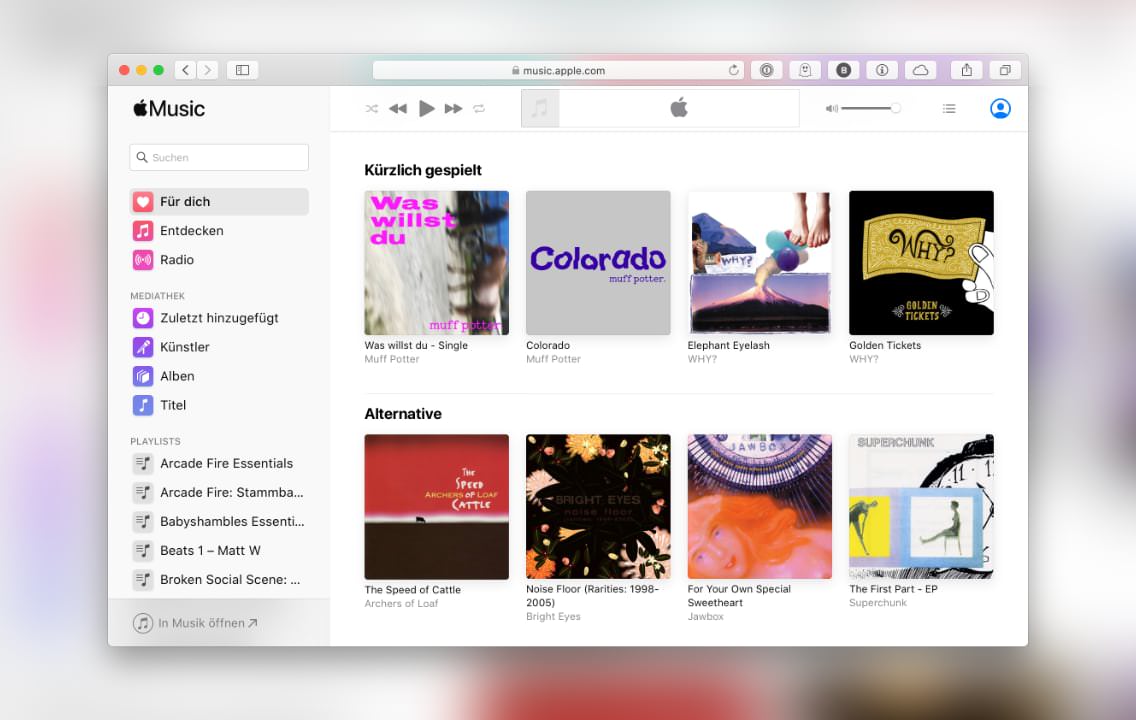The image size is (1136, 720).
Task: Show Zuletzt hinzugefügt library view
Action: pos(219,318)
